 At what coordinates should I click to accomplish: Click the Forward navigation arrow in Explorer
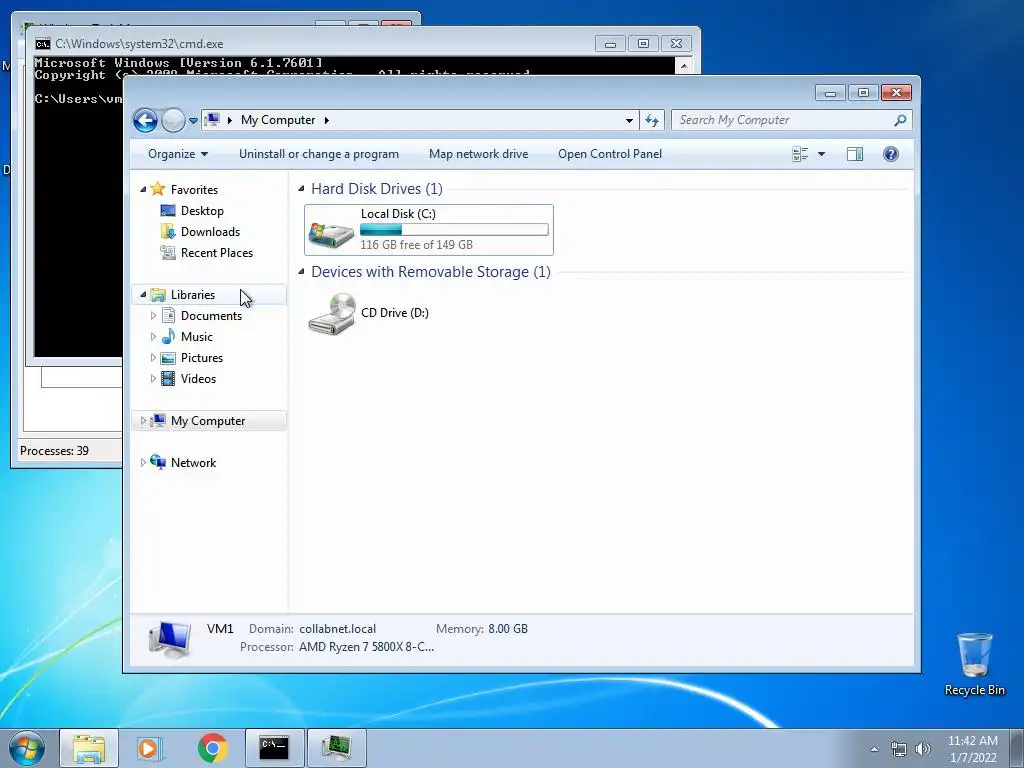(173, 120)
